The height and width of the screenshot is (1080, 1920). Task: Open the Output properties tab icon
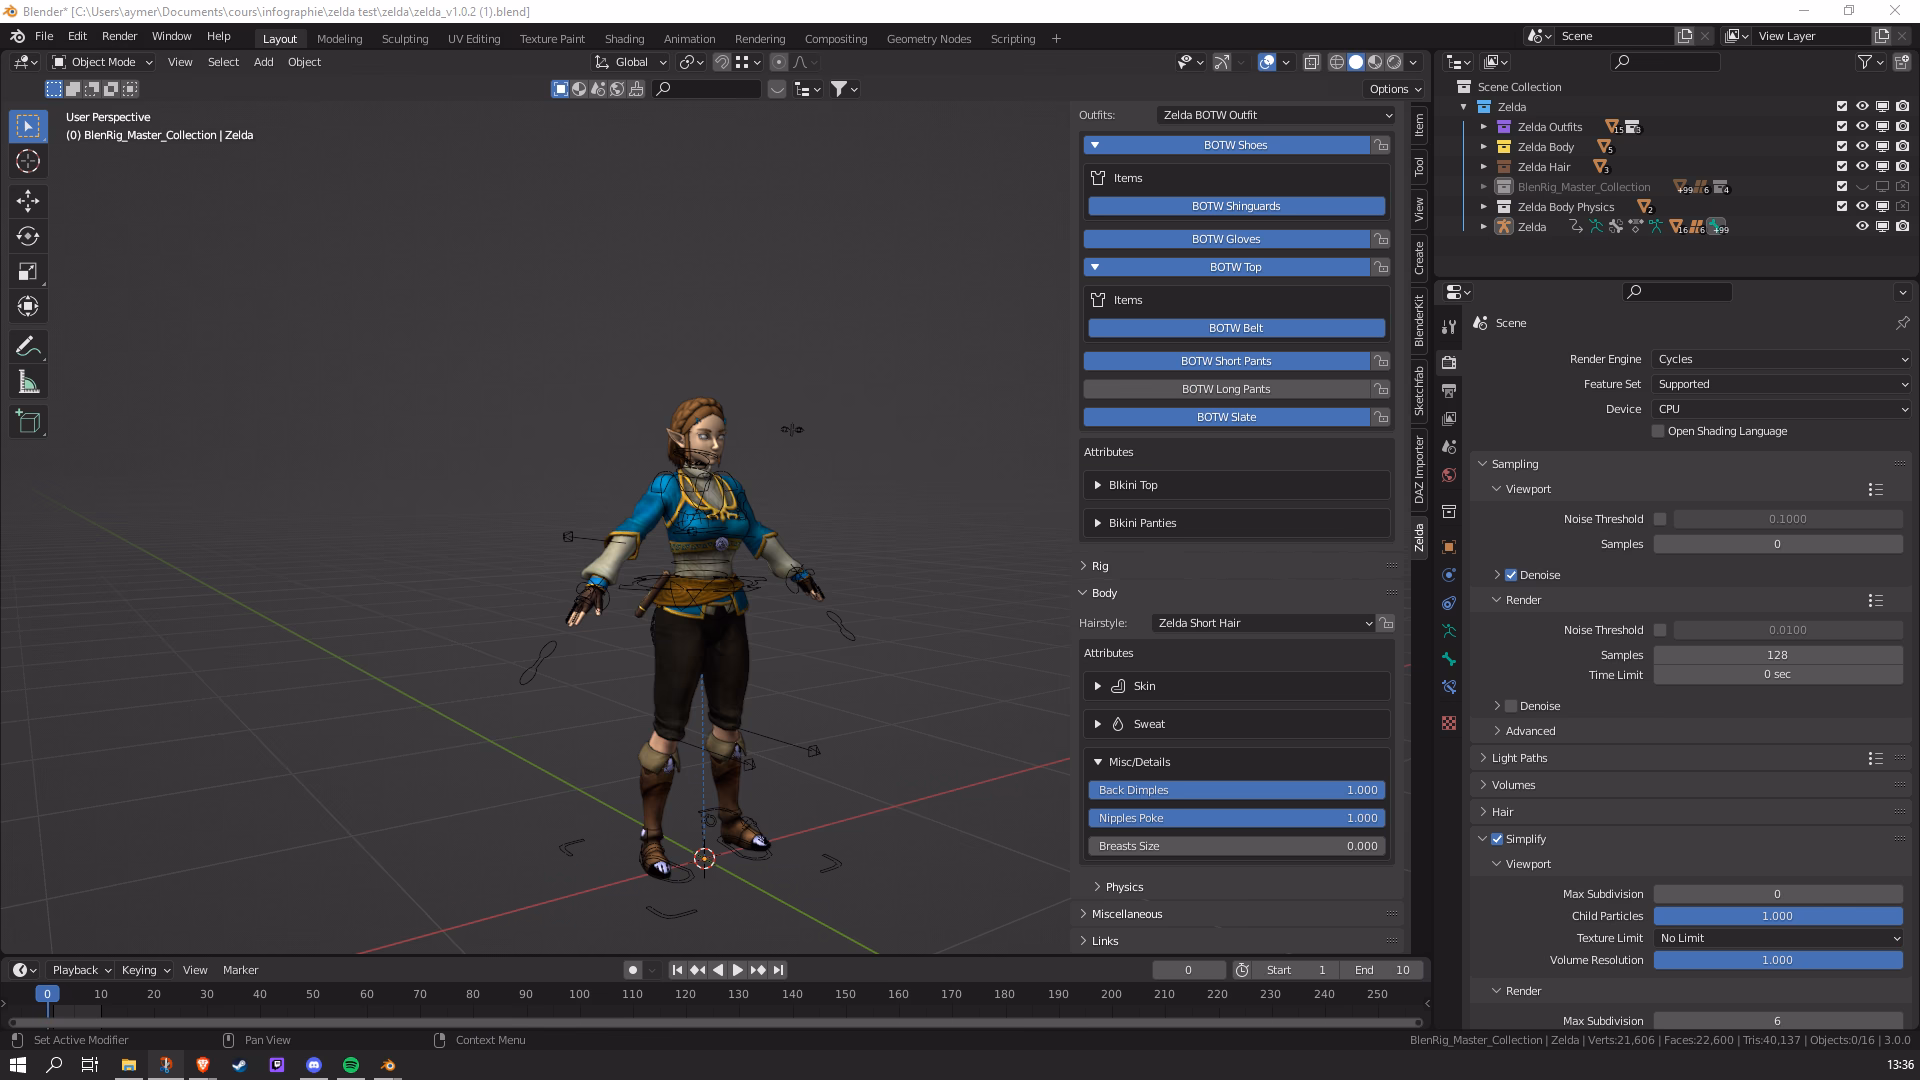[x=1449, y=390]
